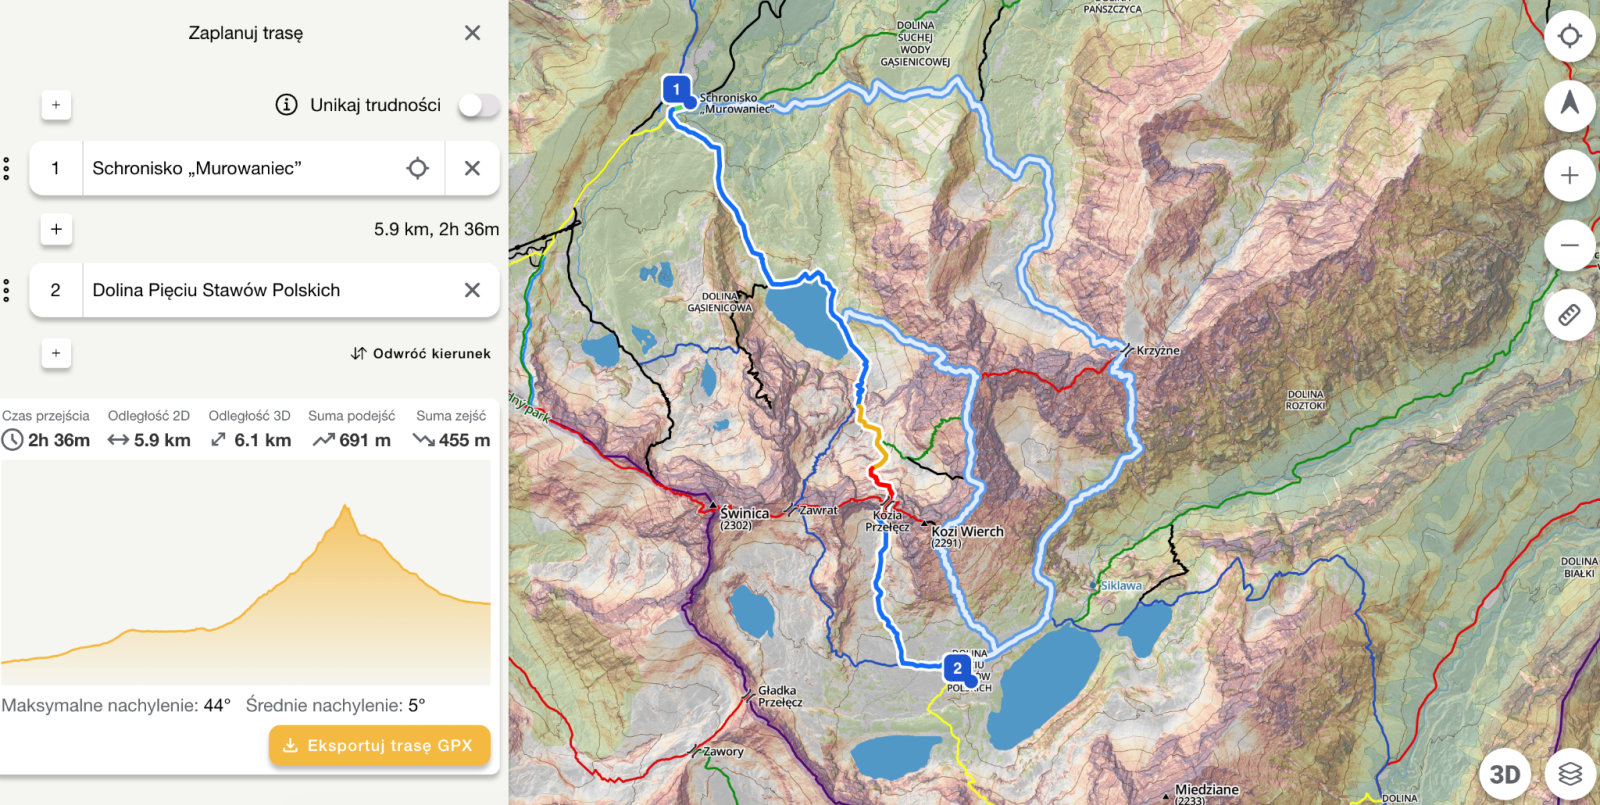
Task: Remove Dolina Pięciu Stawów Polskich waypoint
Action: (x=472, y=290)
